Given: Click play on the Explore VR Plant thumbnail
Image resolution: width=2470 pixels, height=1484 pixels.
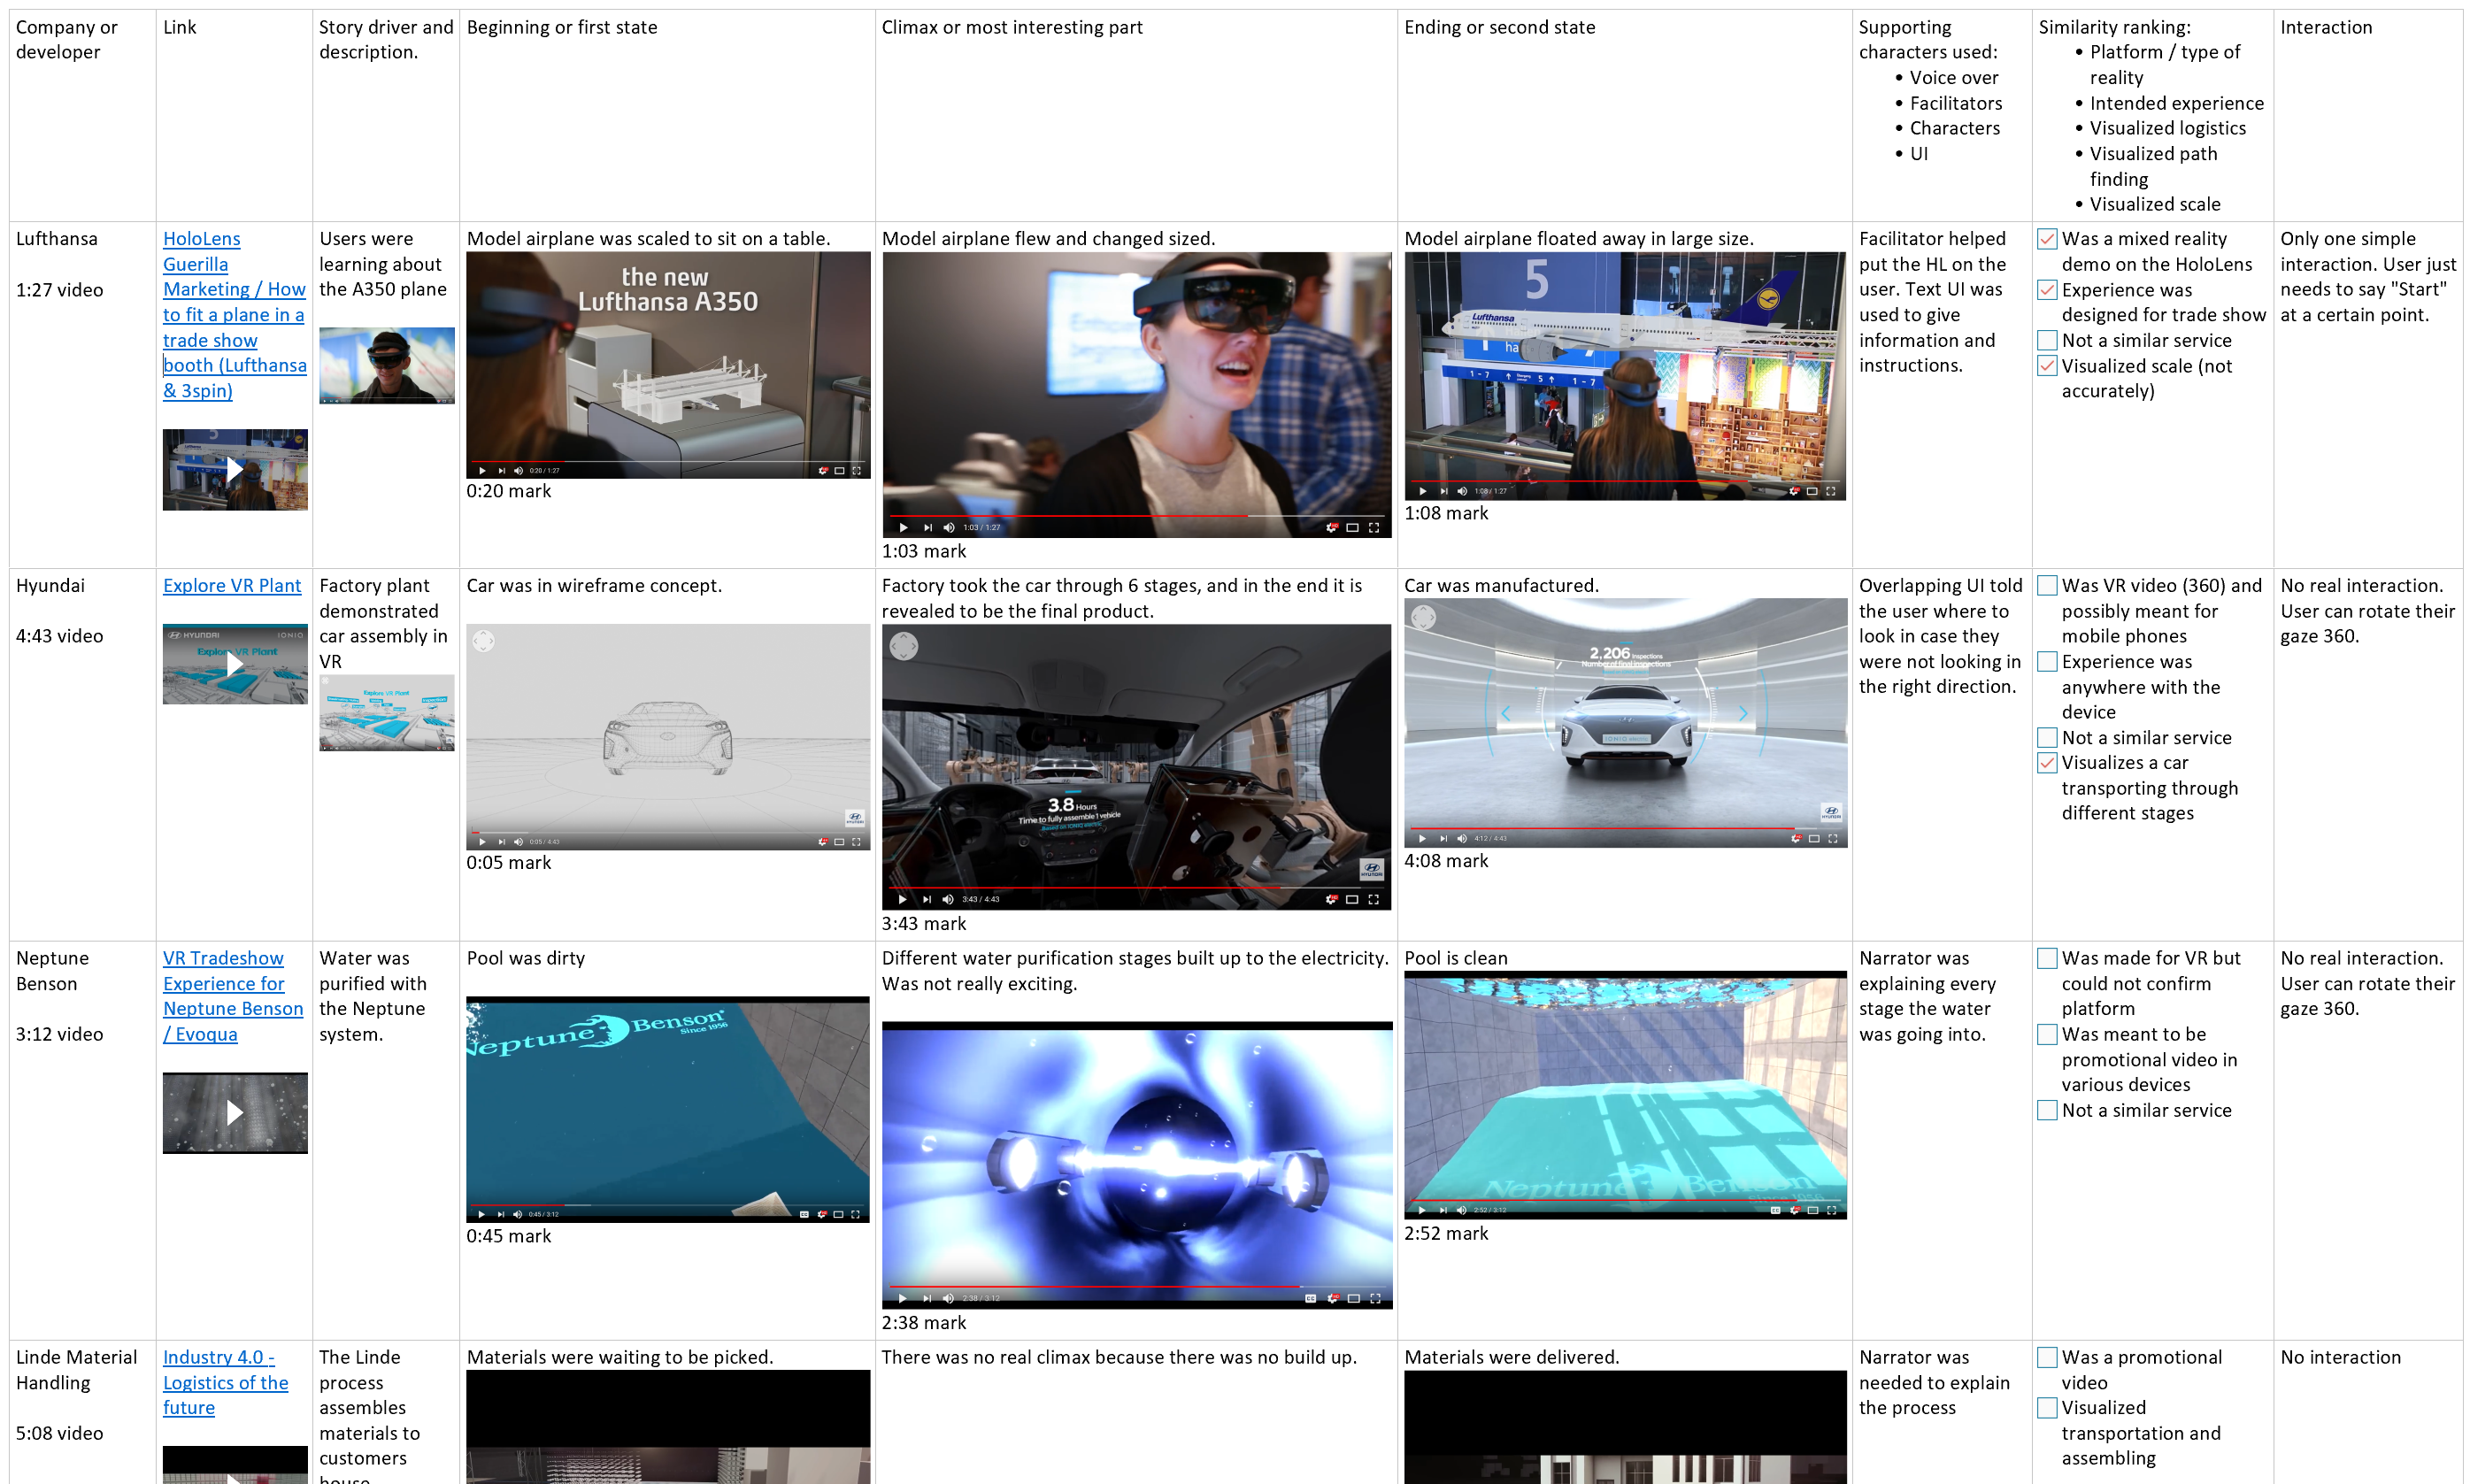Looking at the screenshot, I should pyautogui.click(x=234, y=664).
